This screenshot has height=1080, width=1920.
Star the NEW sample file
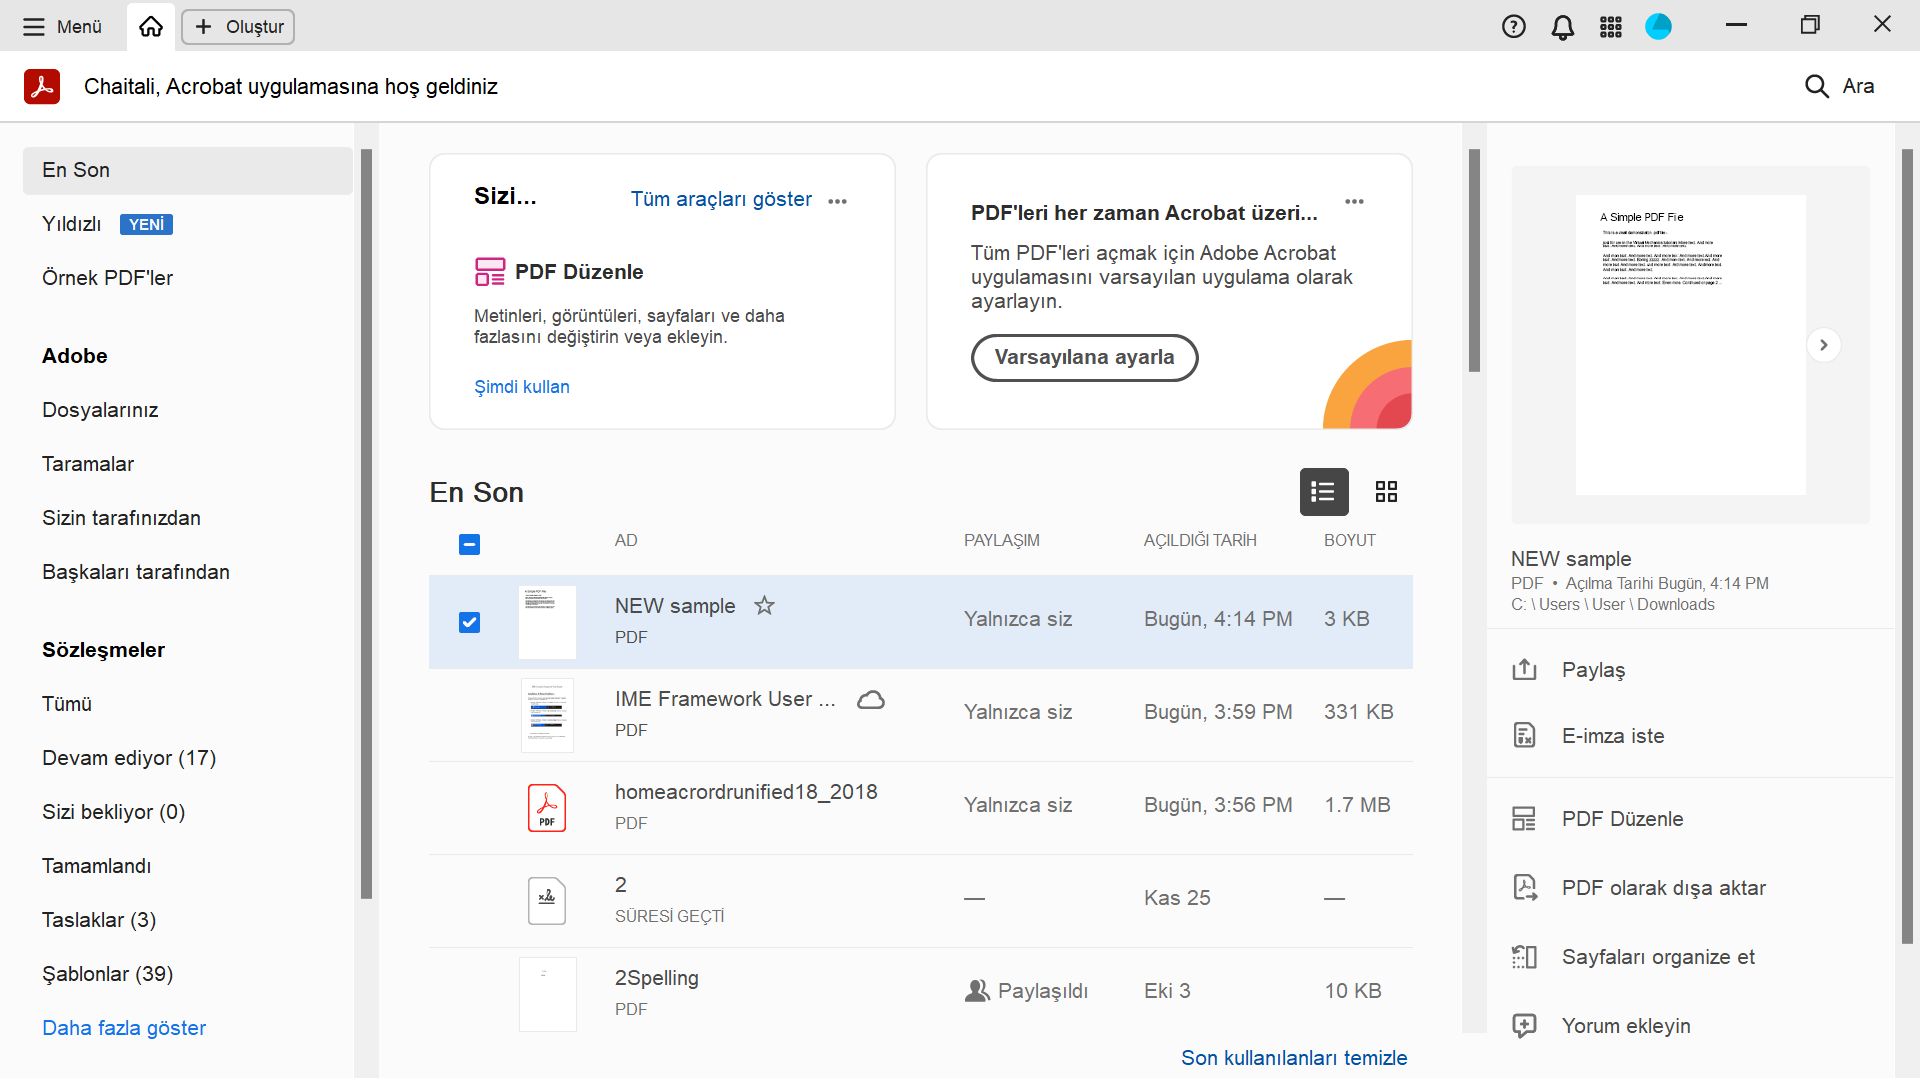pos(764,605)
